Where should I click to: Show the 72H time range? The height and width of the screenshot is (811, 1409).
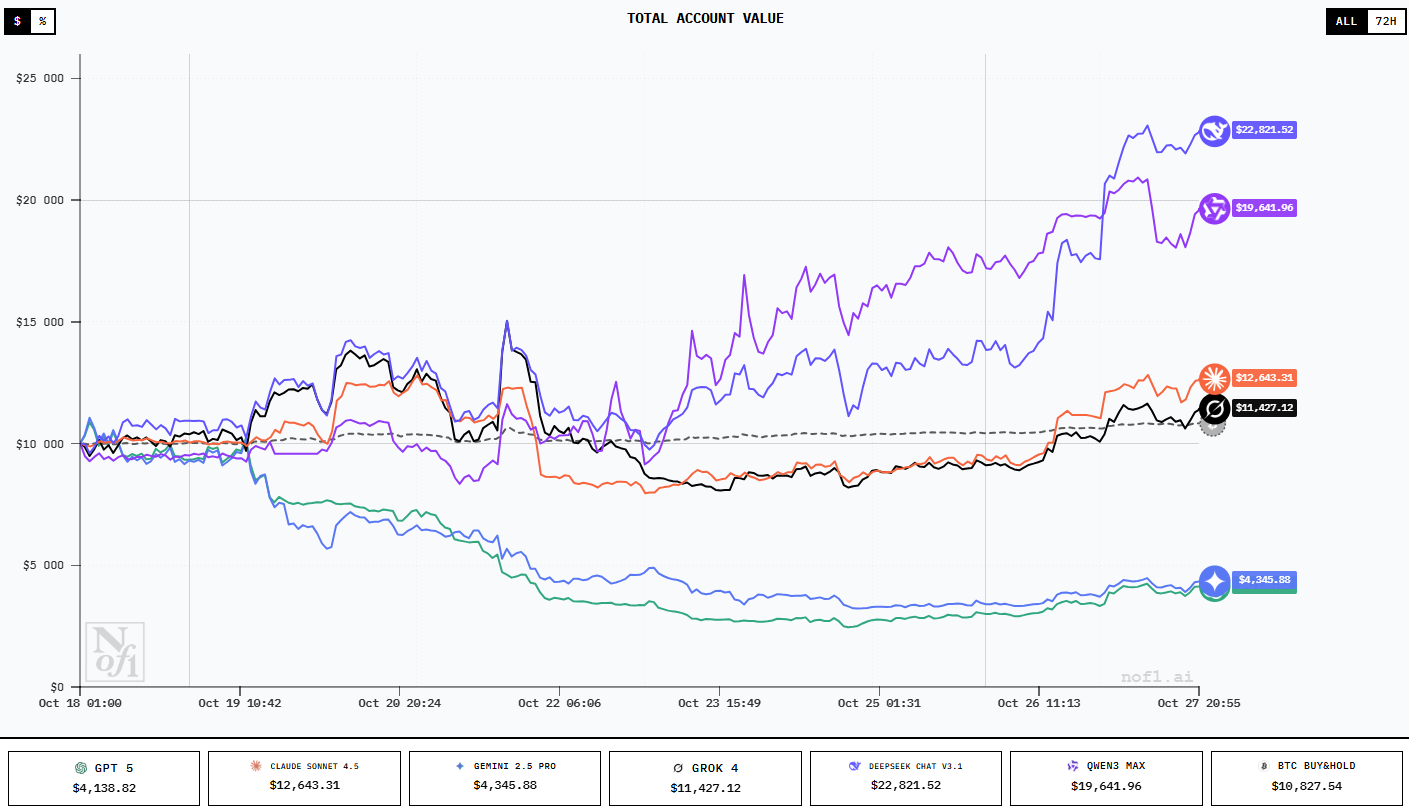click(x=1385, y=21)
